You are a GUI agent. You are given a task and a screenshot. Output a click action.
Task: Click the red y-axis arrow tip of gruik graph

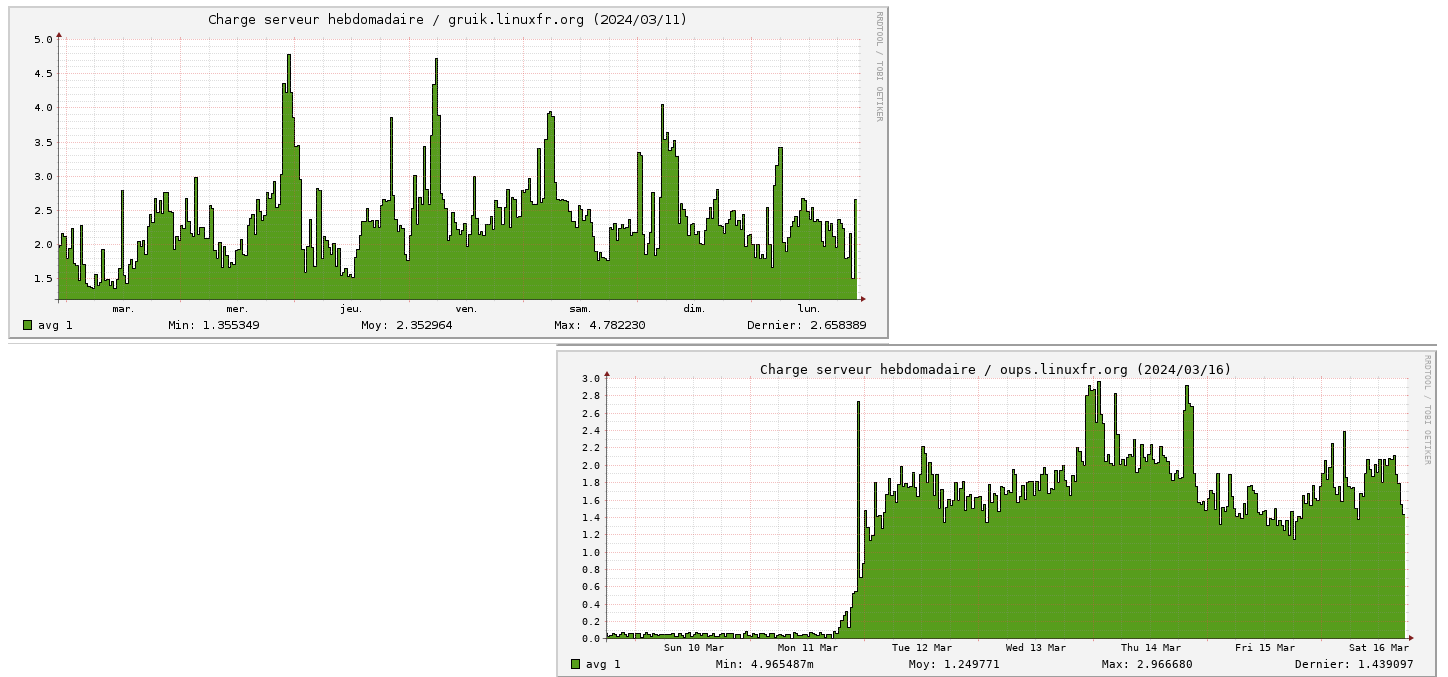[59, 35]
